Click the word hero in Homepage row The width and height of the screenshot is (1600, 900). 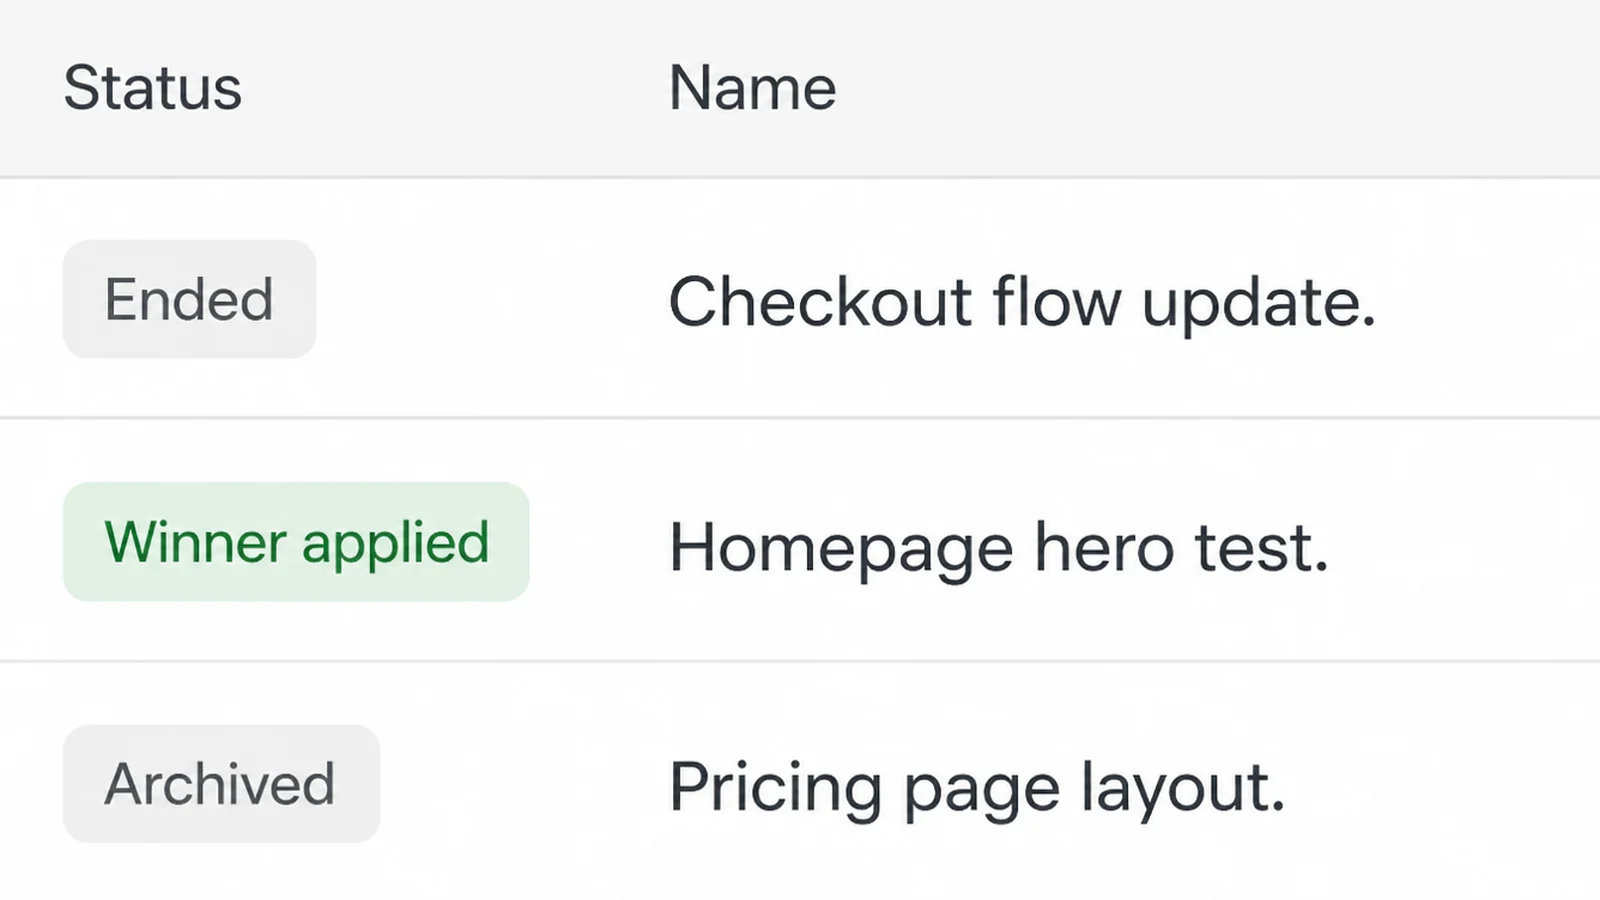tap(1104, 548)
